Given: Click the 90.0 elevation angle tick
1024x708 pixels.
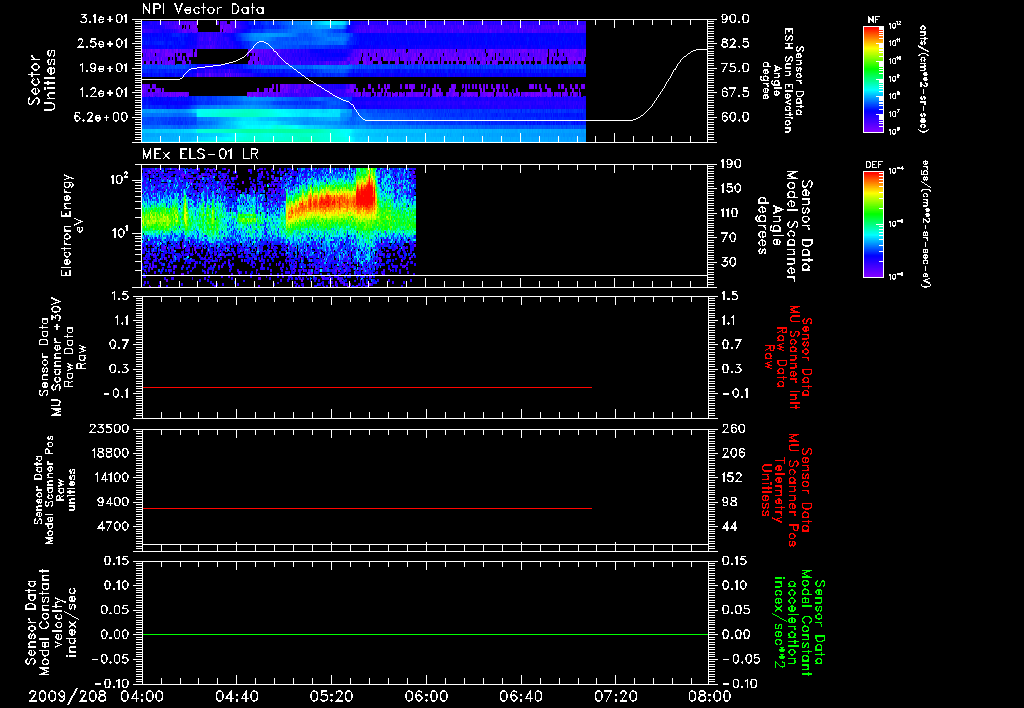Looking at the screenshot, I should point(735,19).
